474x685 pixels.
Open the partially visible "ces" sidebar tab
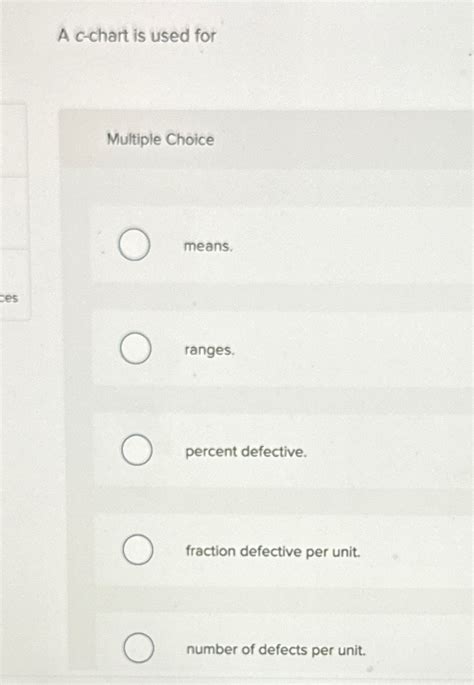point(13,286)
